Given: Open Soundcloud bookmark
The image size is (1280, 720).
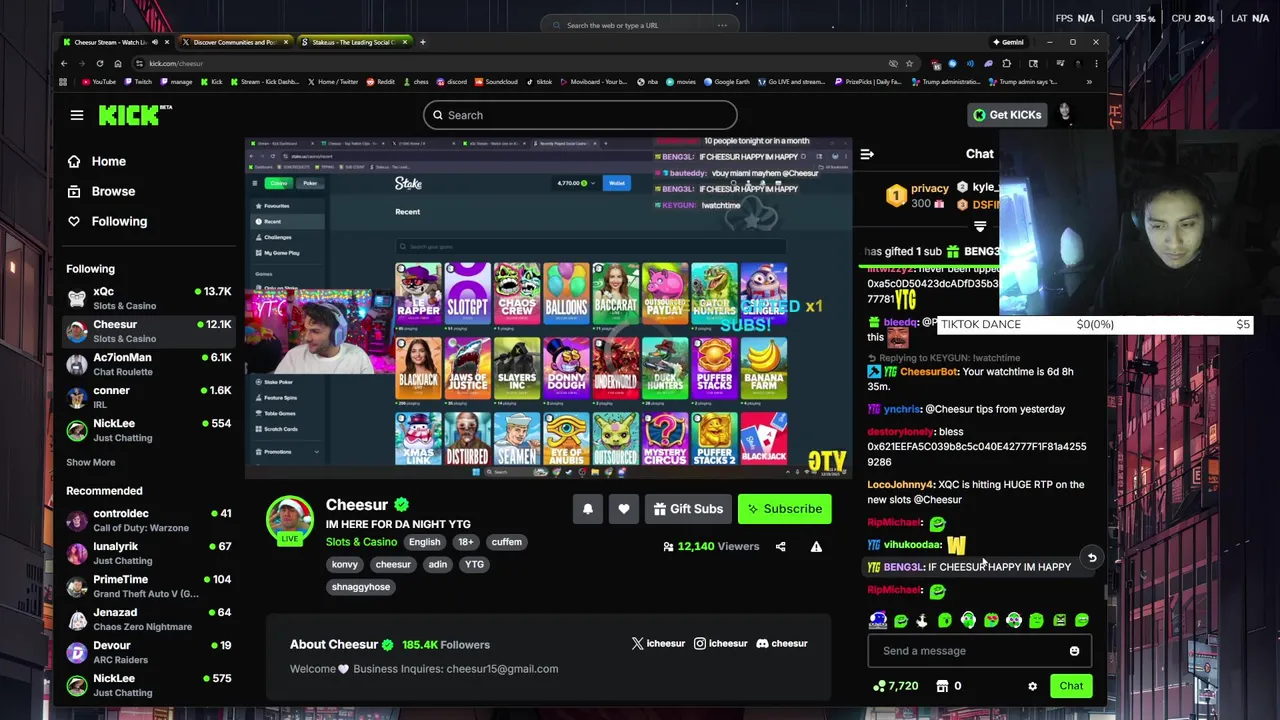Looking at the screenshot, I should (496, 82).
